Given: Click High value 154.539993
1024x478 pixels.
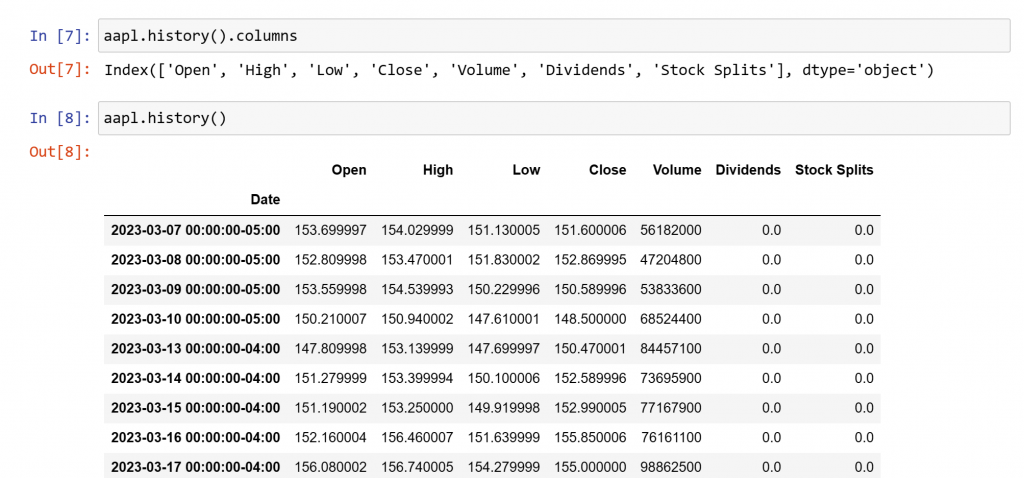Looking at the screenshot, I should point(417,289).
